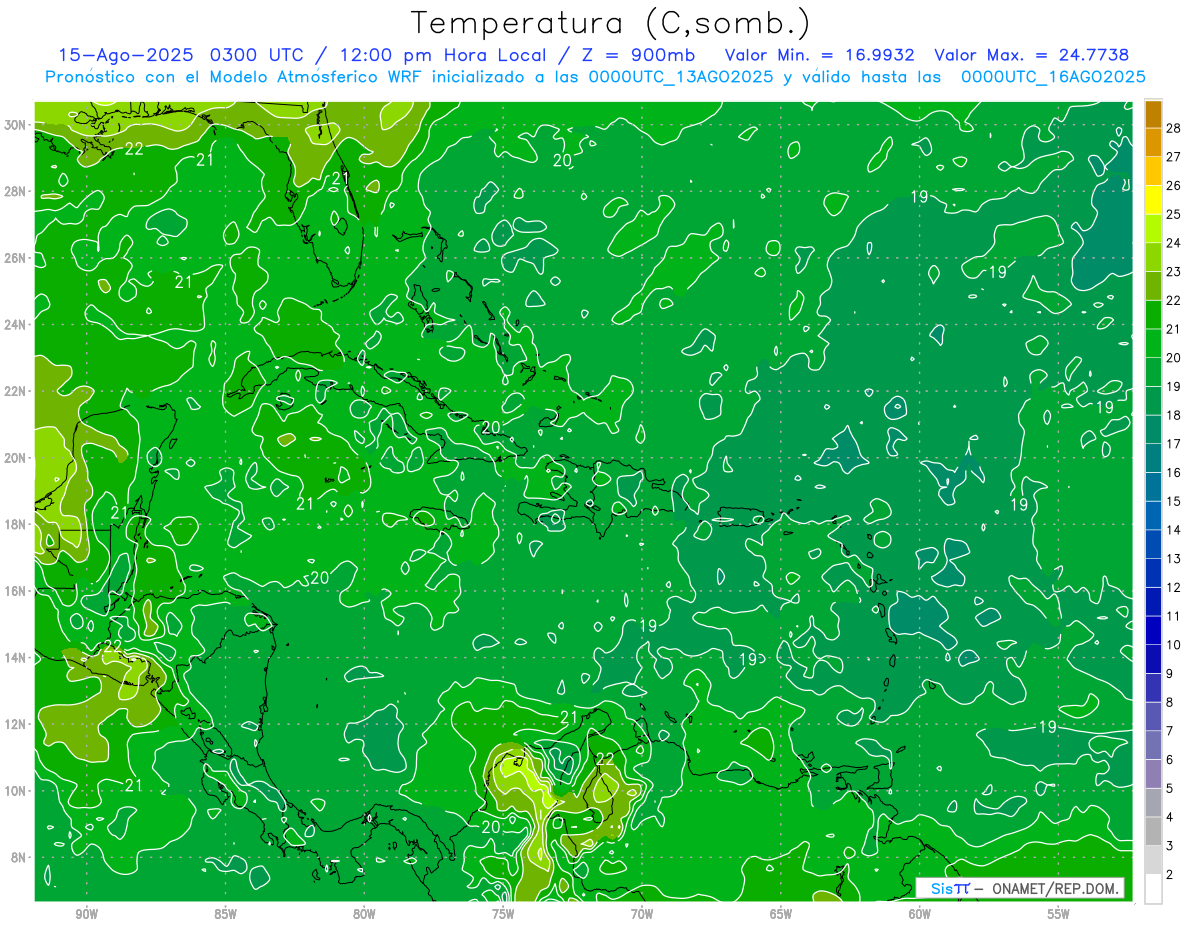
Task: Click the dark blue swatch between 10 and 11
Action: click(x=1153, y=631)
